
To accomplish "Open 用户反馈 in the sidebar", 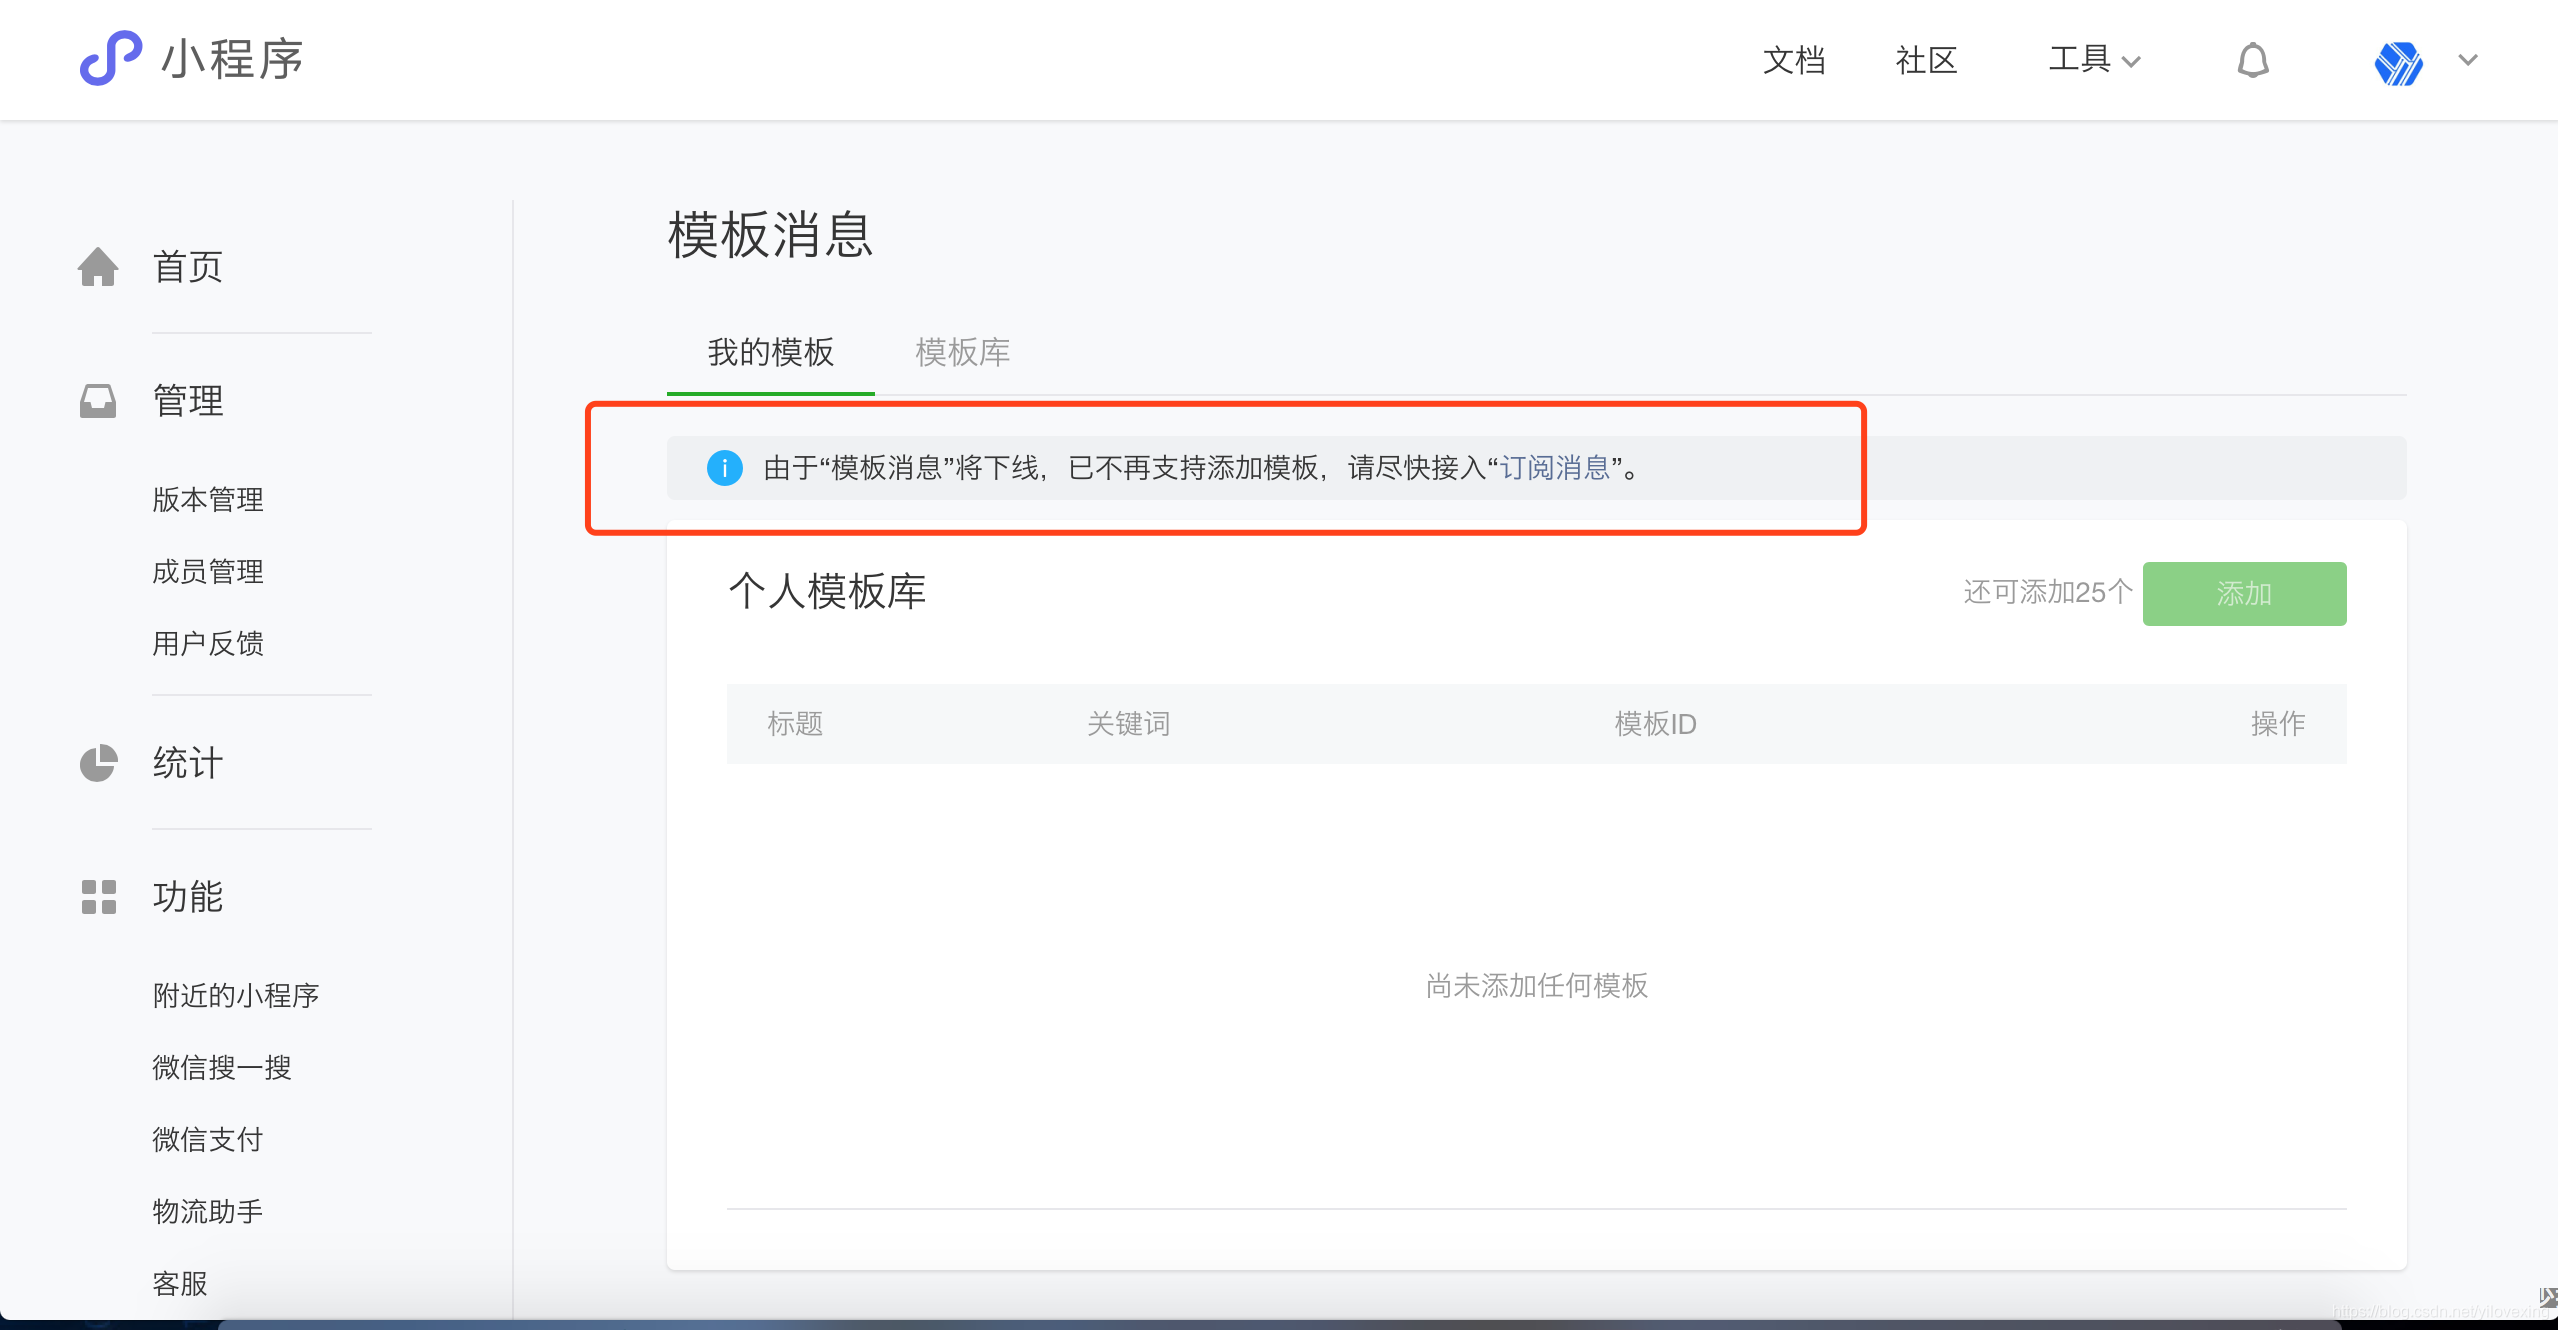I will coord(208,644).
